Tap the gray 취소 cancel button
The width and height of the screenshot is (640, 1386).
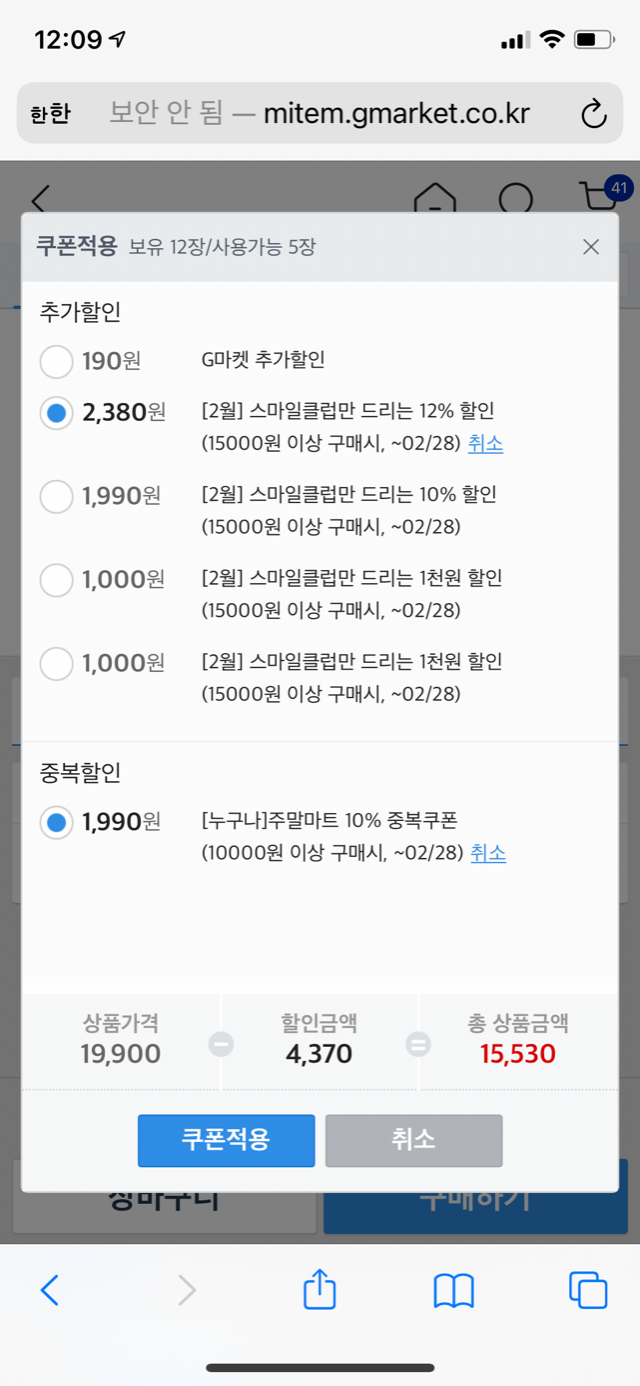pos(413,1140)
